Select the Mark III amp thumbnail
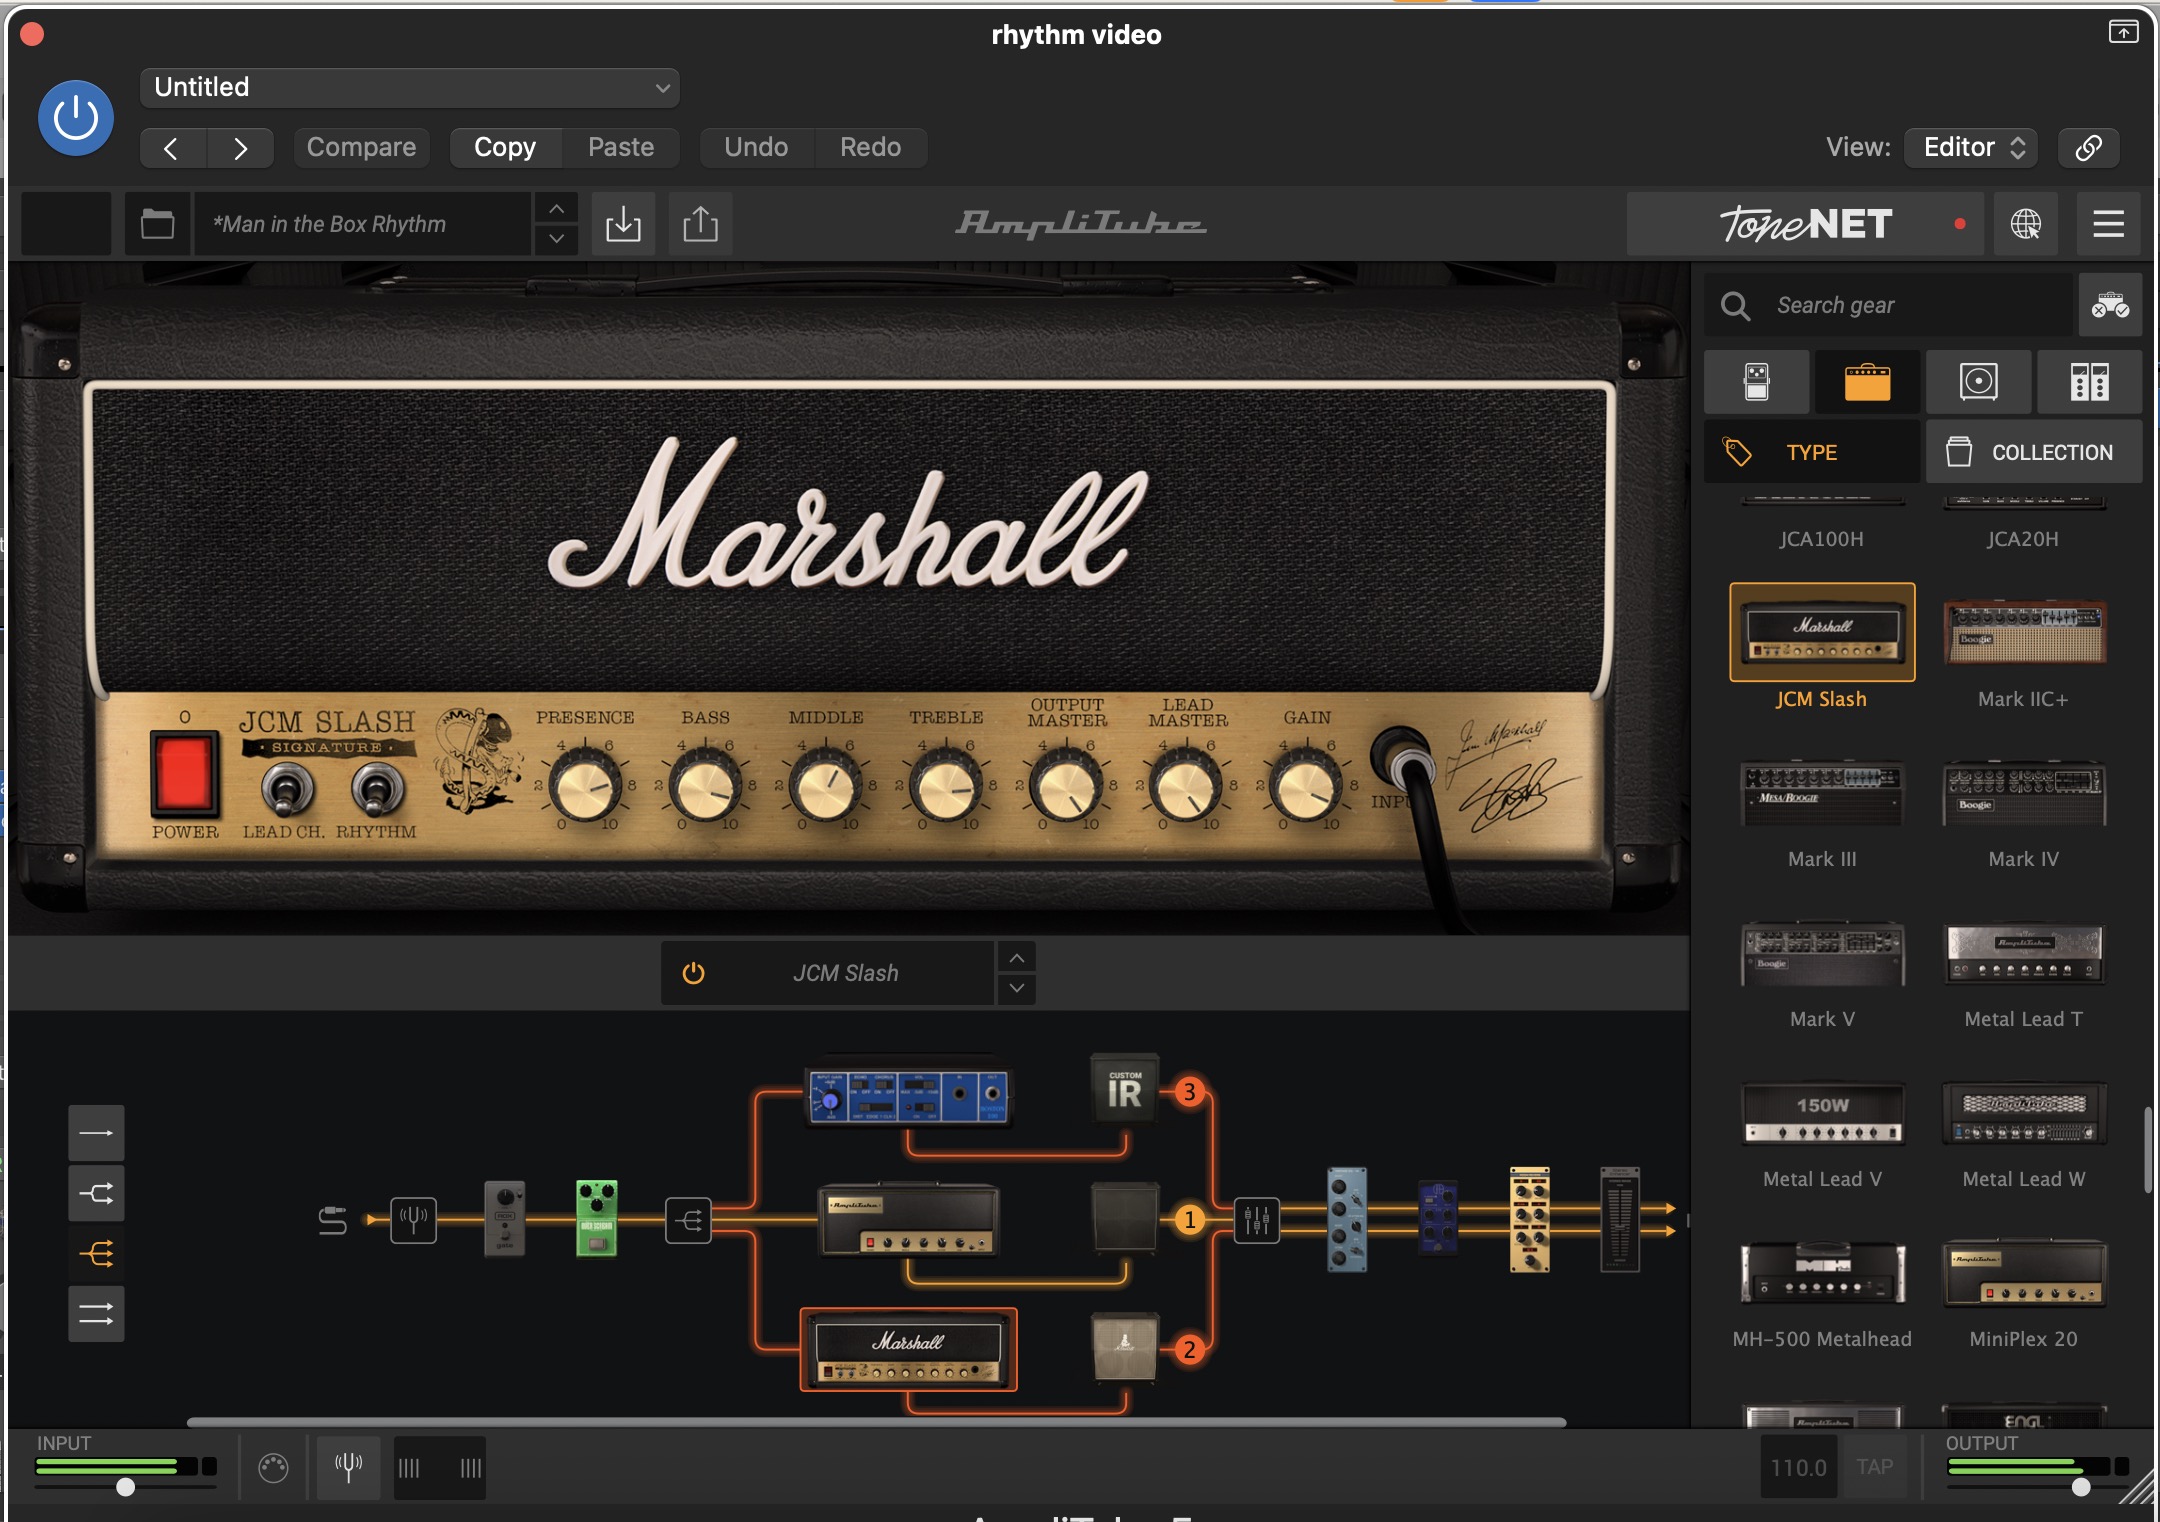This screenshot has height=1522, width=2160. coord(1822,795)
